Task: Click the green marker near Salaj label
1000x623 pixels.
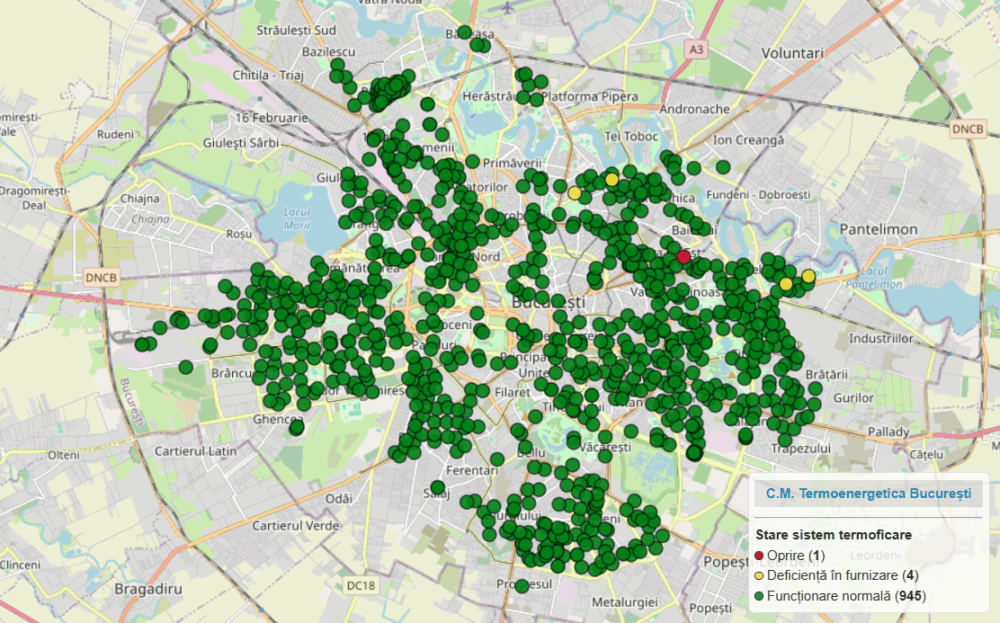Action: (x=438, y=487)
